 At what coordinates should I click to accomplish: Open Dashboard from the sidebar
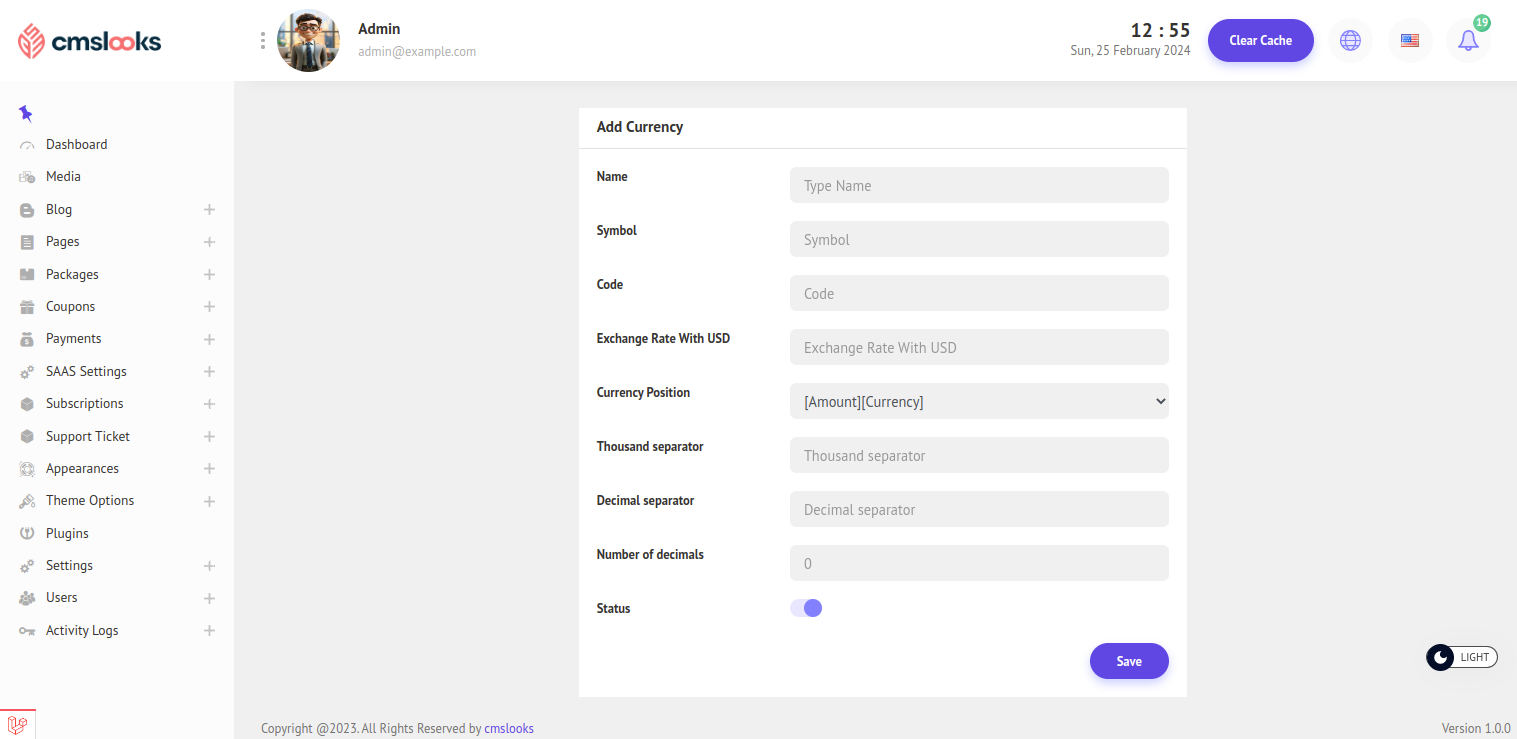(x=76, y=145)
